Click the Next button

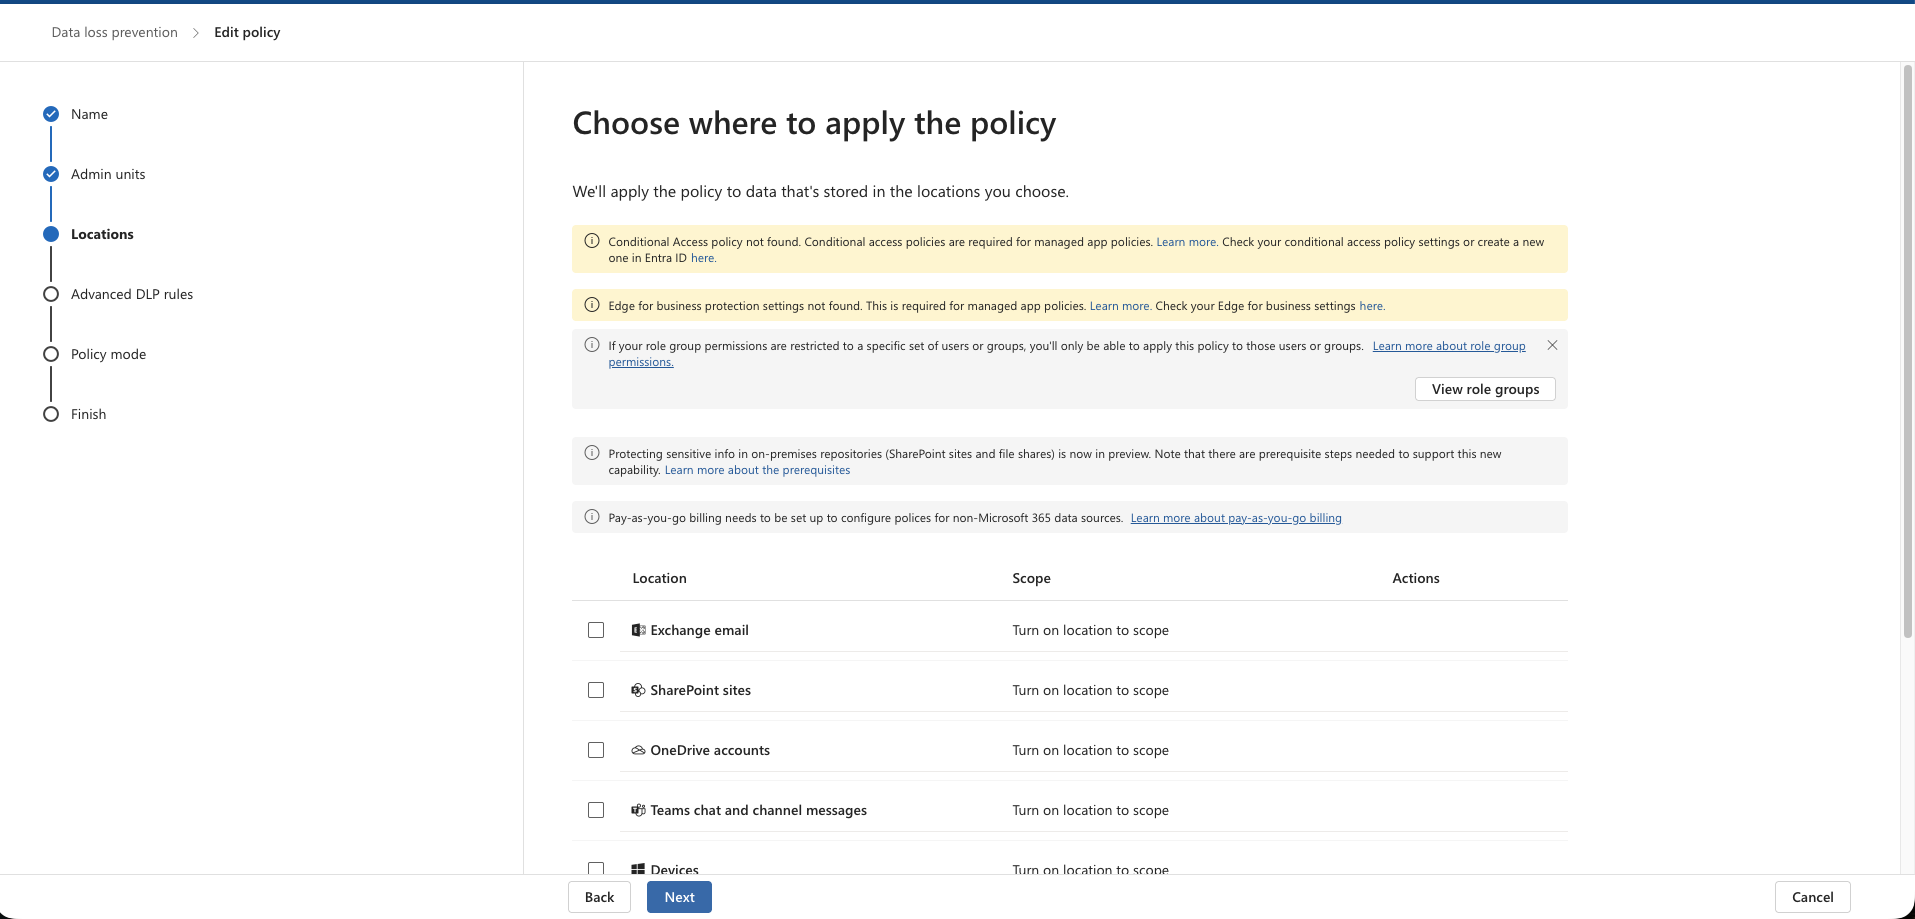tap(679, 897)
